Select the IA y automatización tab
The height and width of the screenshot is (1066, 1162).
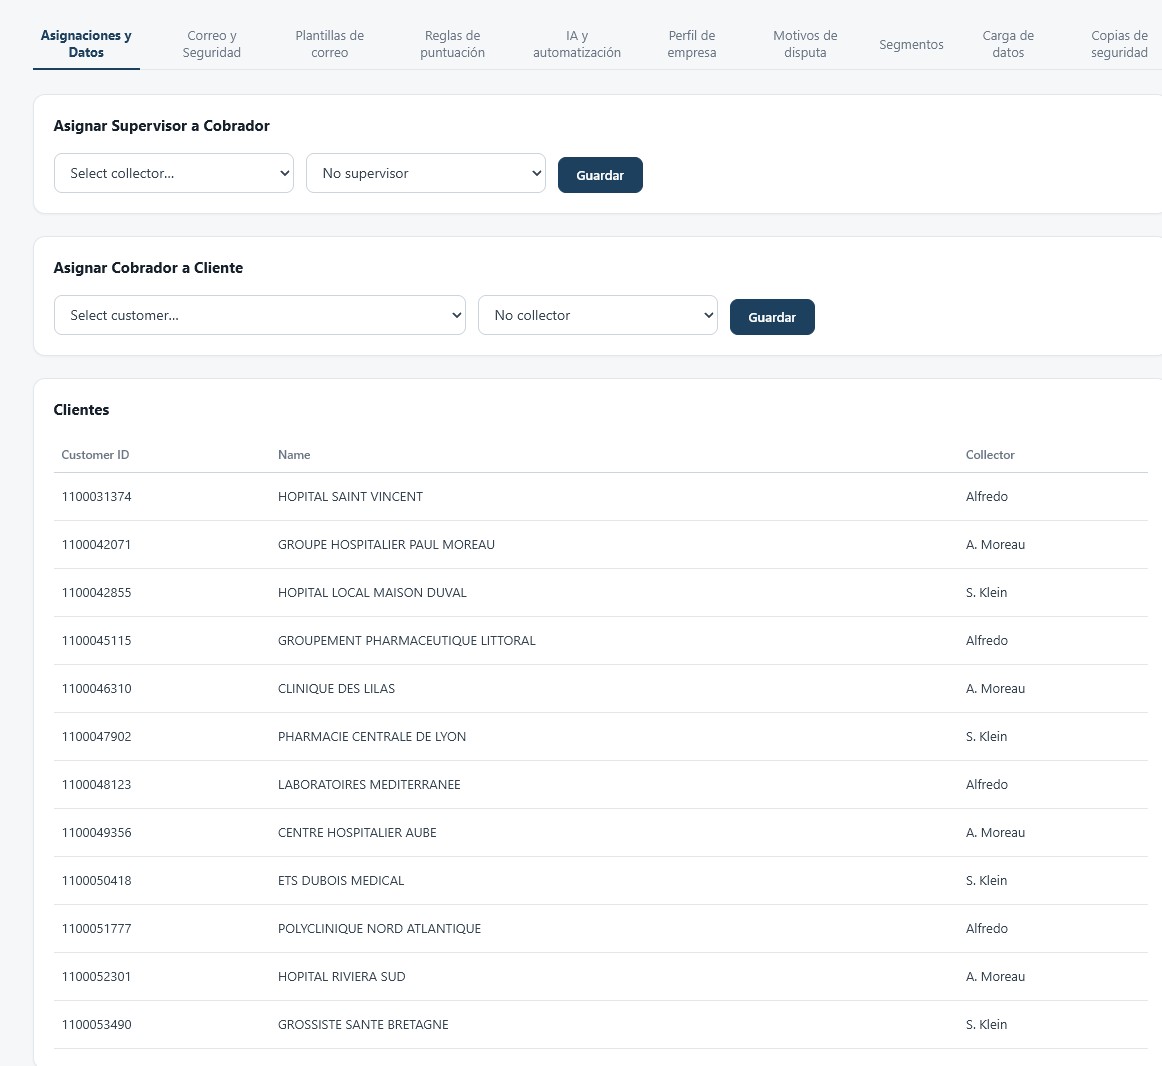coord(577,44)
